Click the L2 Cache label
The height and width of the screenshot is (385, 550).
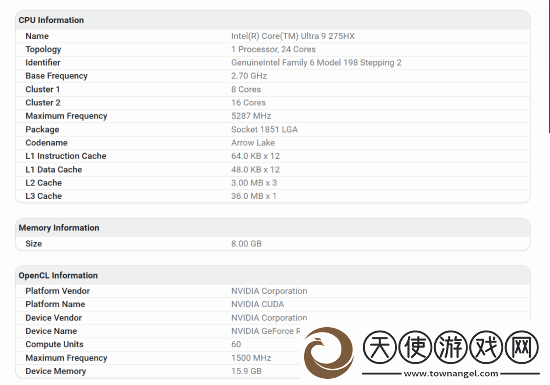point(43,183)
